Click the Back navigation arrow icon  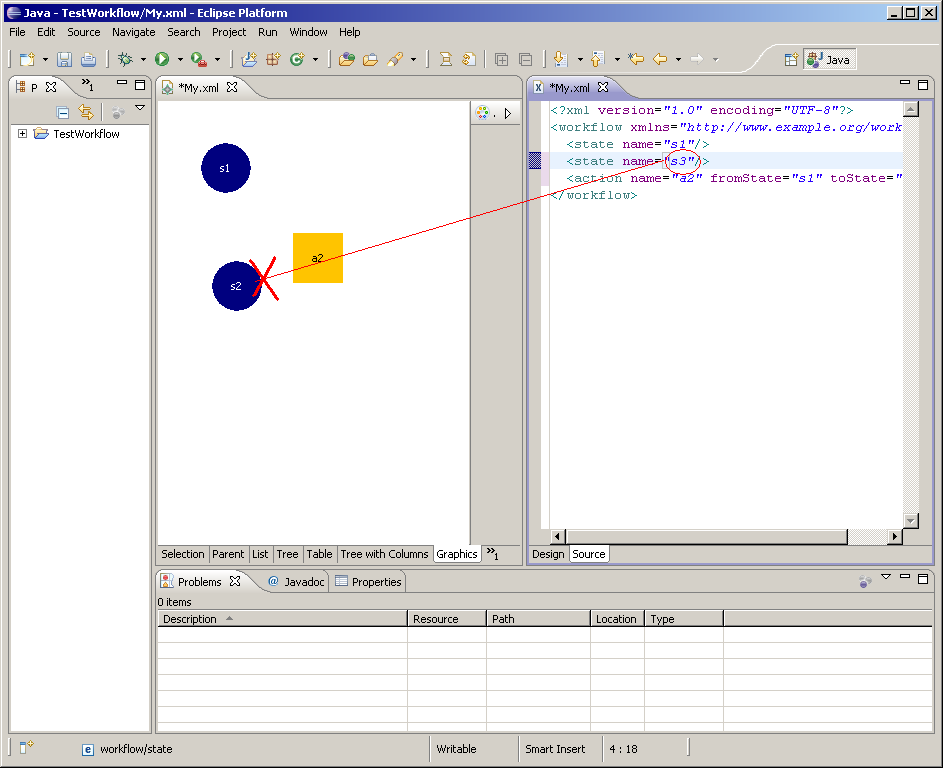click(x=660, y=60)
